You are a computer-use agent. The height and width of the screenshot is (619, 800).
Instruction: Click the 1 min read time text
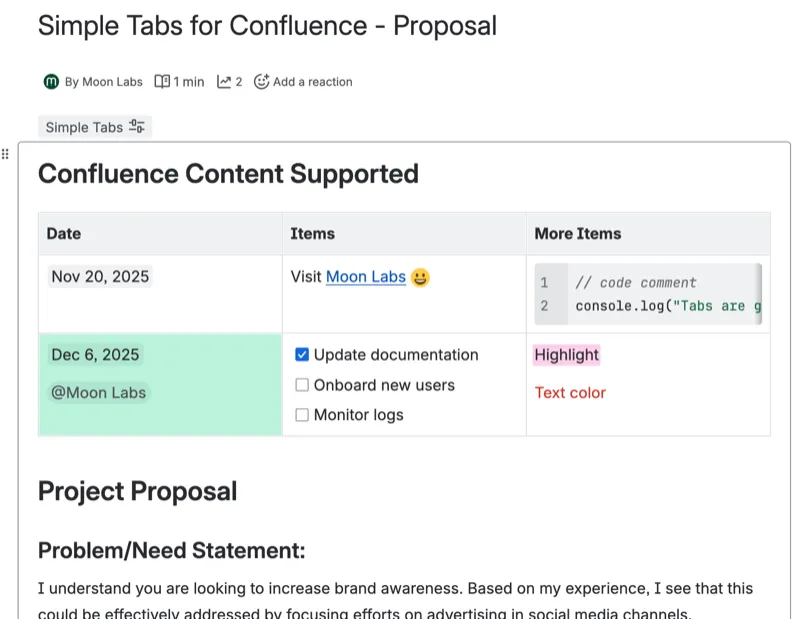coord(189,82)
